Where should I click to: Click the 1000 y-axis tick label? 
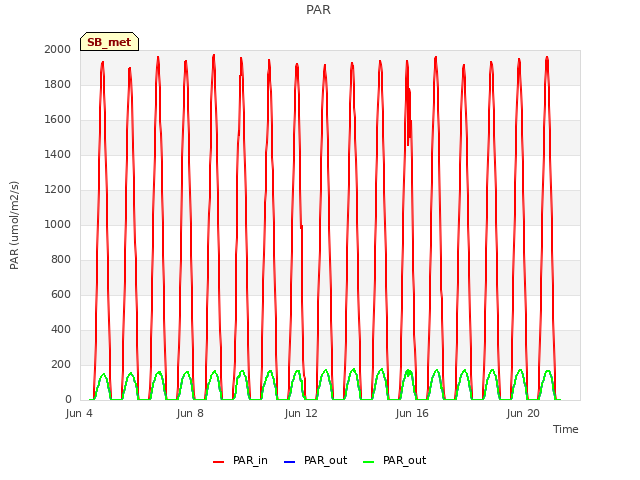pyautogui.click(x=58, y=224)
